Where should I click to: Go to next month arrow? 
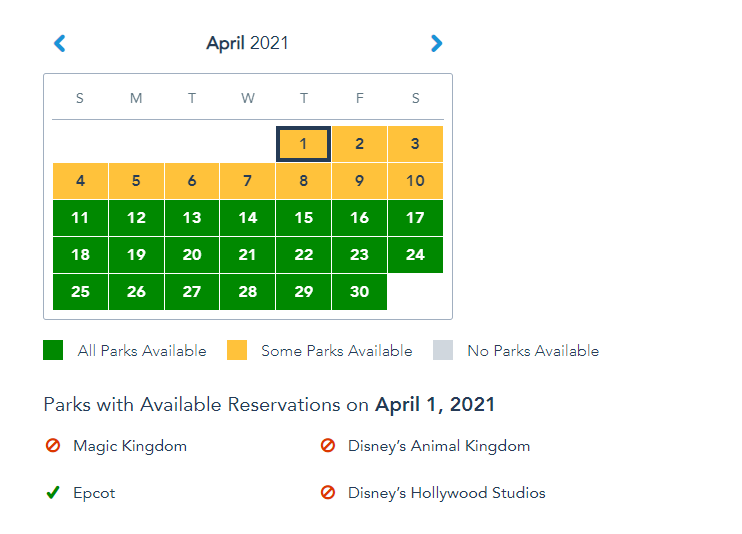436,43
